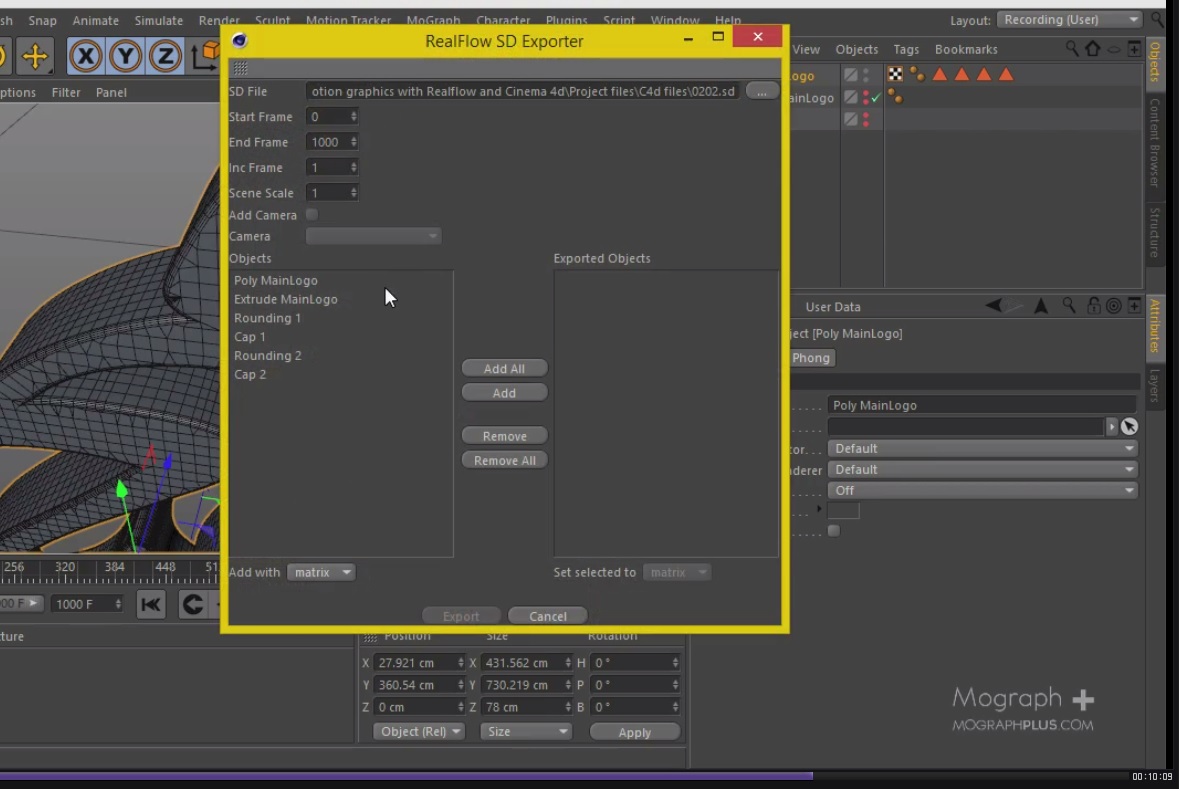
Task: Jump to start of animation
Action: 150,604
